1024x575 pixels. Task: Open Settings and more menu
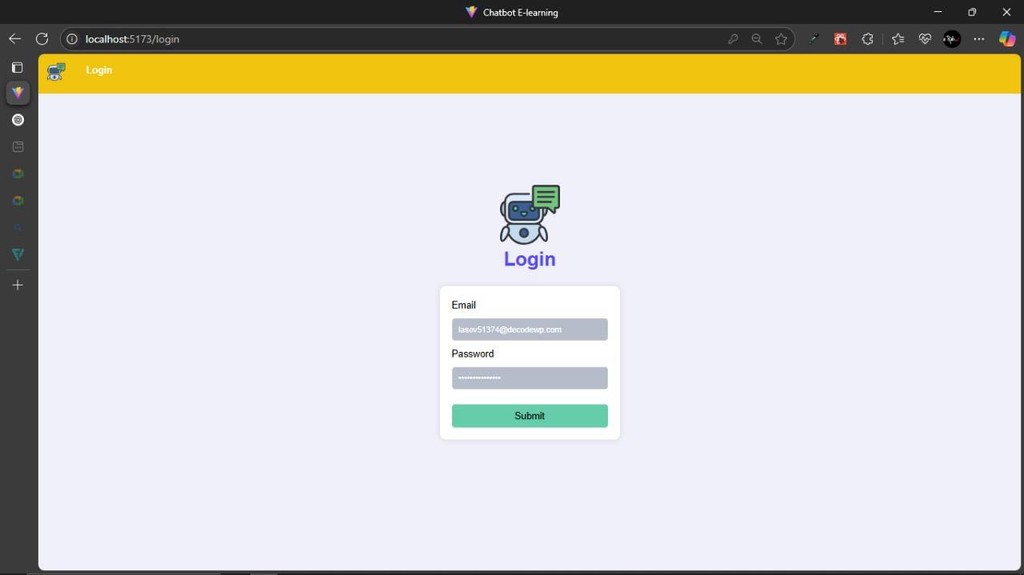(979, 39)
